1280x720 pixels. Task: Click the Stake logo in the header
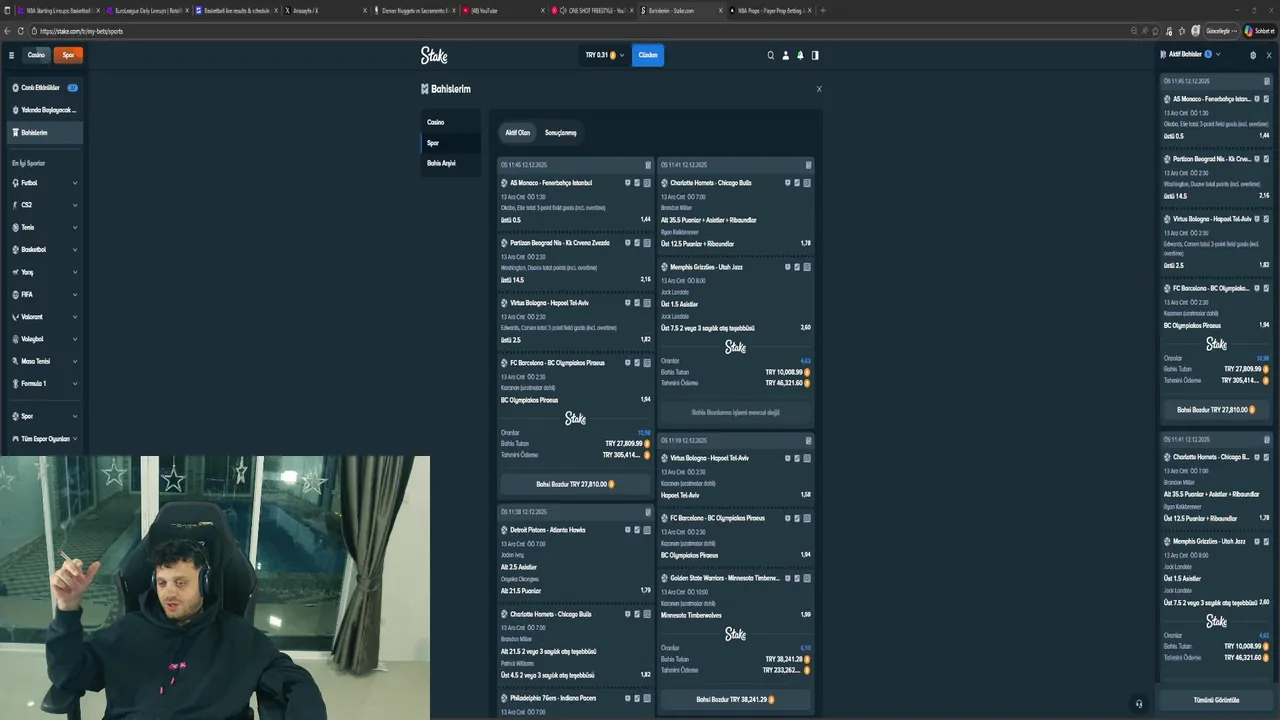[434, 55]
